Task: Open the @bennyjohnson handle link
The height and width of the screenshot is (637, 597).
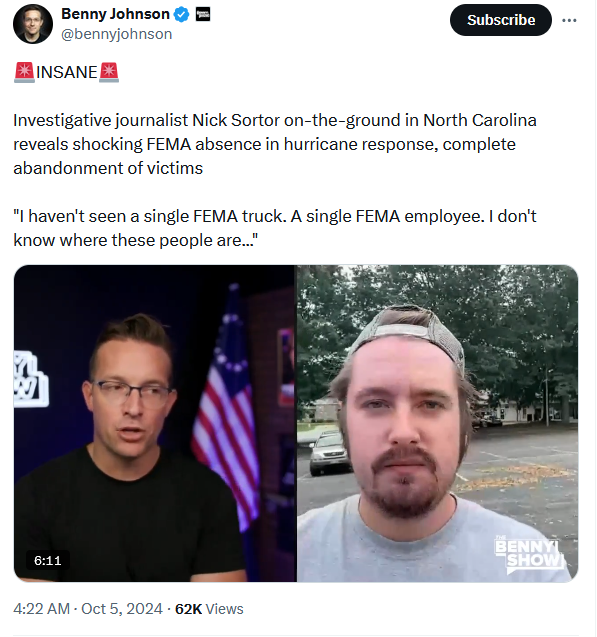Action: point(117,34)
